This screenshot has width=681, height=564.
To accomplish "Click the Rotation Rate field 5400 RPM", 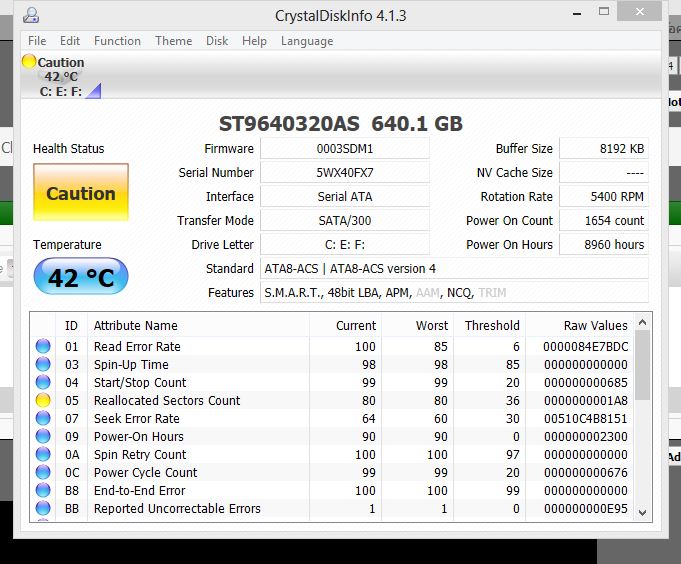I will click(x=604, y=196).
